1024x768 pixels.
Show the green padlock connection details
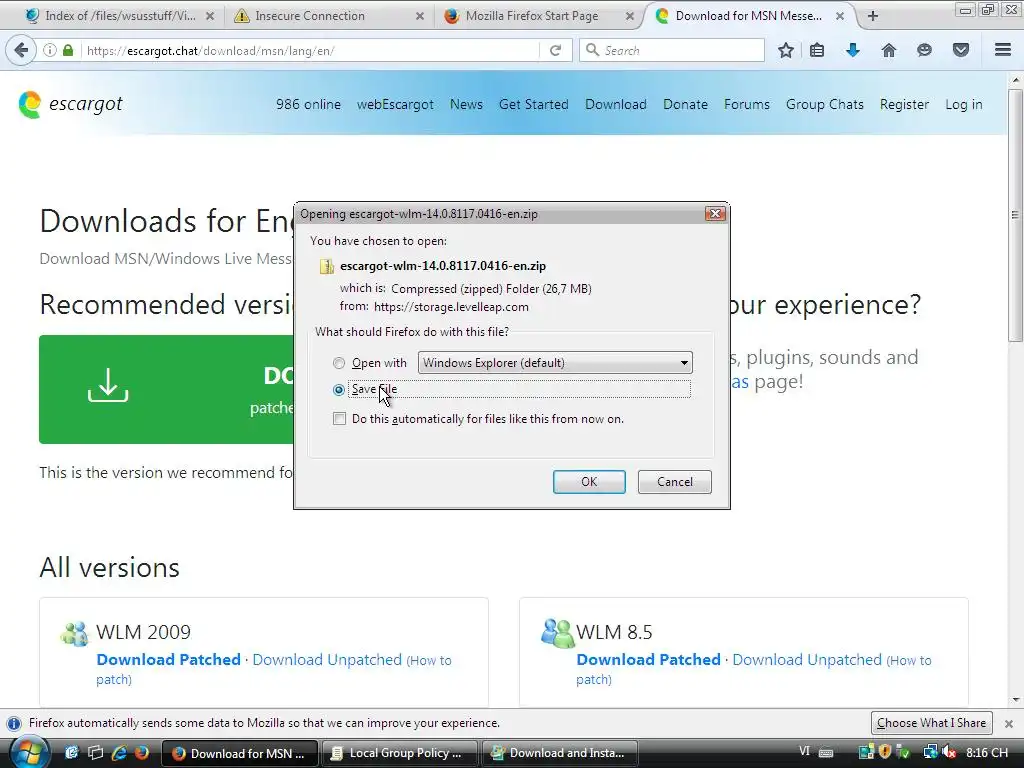(67, 50)
